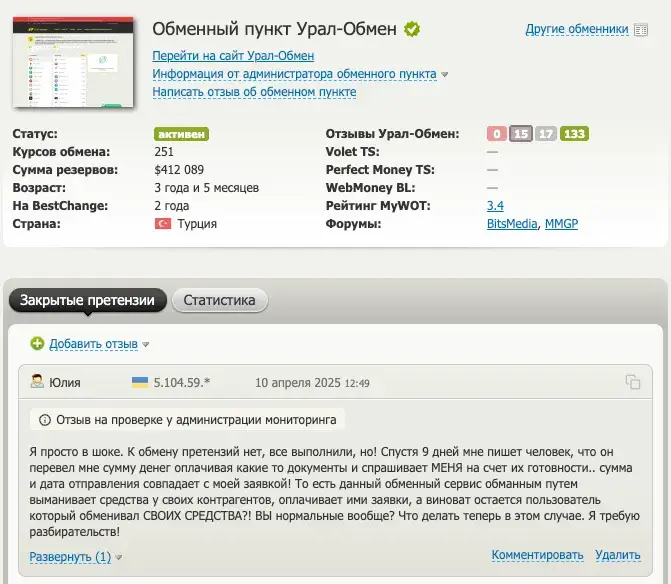
Task: Click the green 133 reviews badge
Action: 574,134
